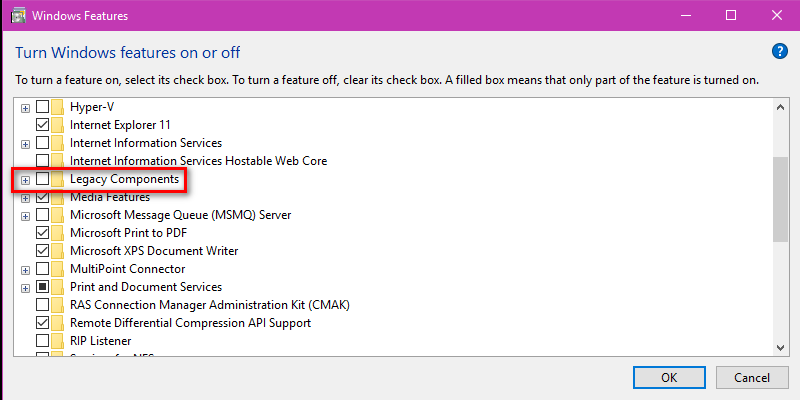Disable Microsoft XPS Document Writer checkbox
This screenshot has width=800, height=400.
coord(42,251)
